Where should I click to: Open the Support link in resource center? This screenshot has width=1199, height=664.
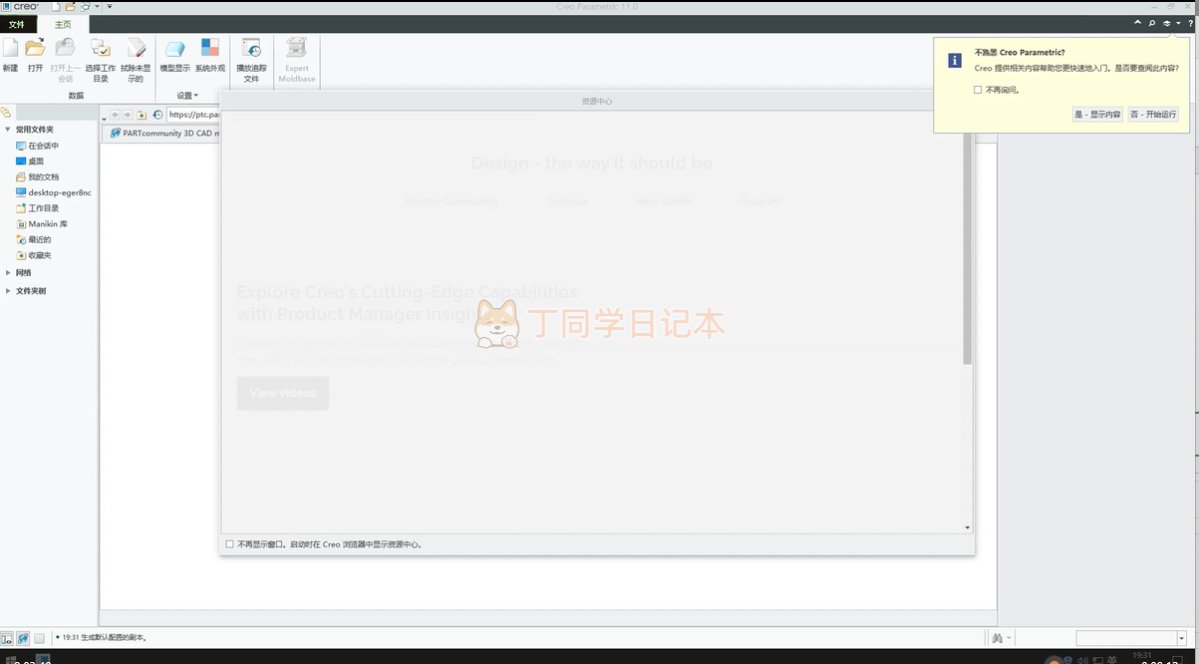pyautogui.click(x=760, y=201)
